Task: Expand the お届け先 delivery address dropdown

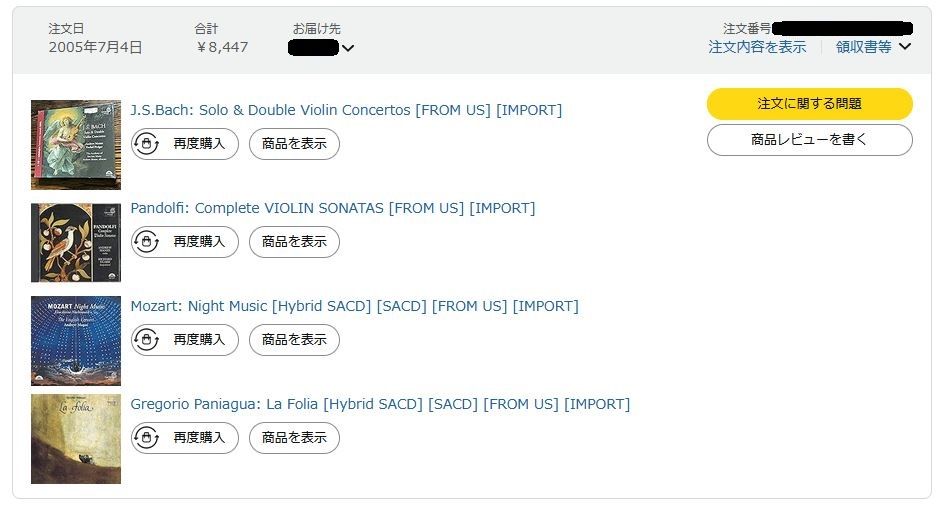Action: [x=348, y=48]
